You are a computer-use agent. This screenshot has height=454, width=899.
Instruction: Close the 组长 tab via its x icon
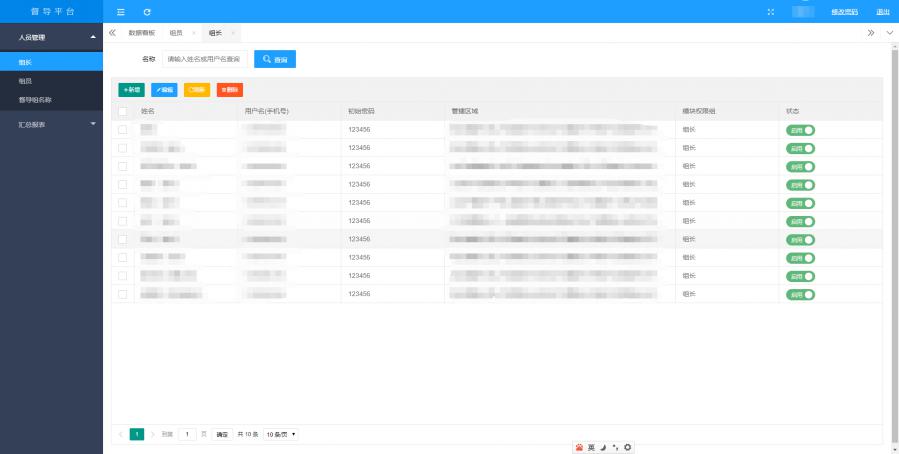[233, 33]
